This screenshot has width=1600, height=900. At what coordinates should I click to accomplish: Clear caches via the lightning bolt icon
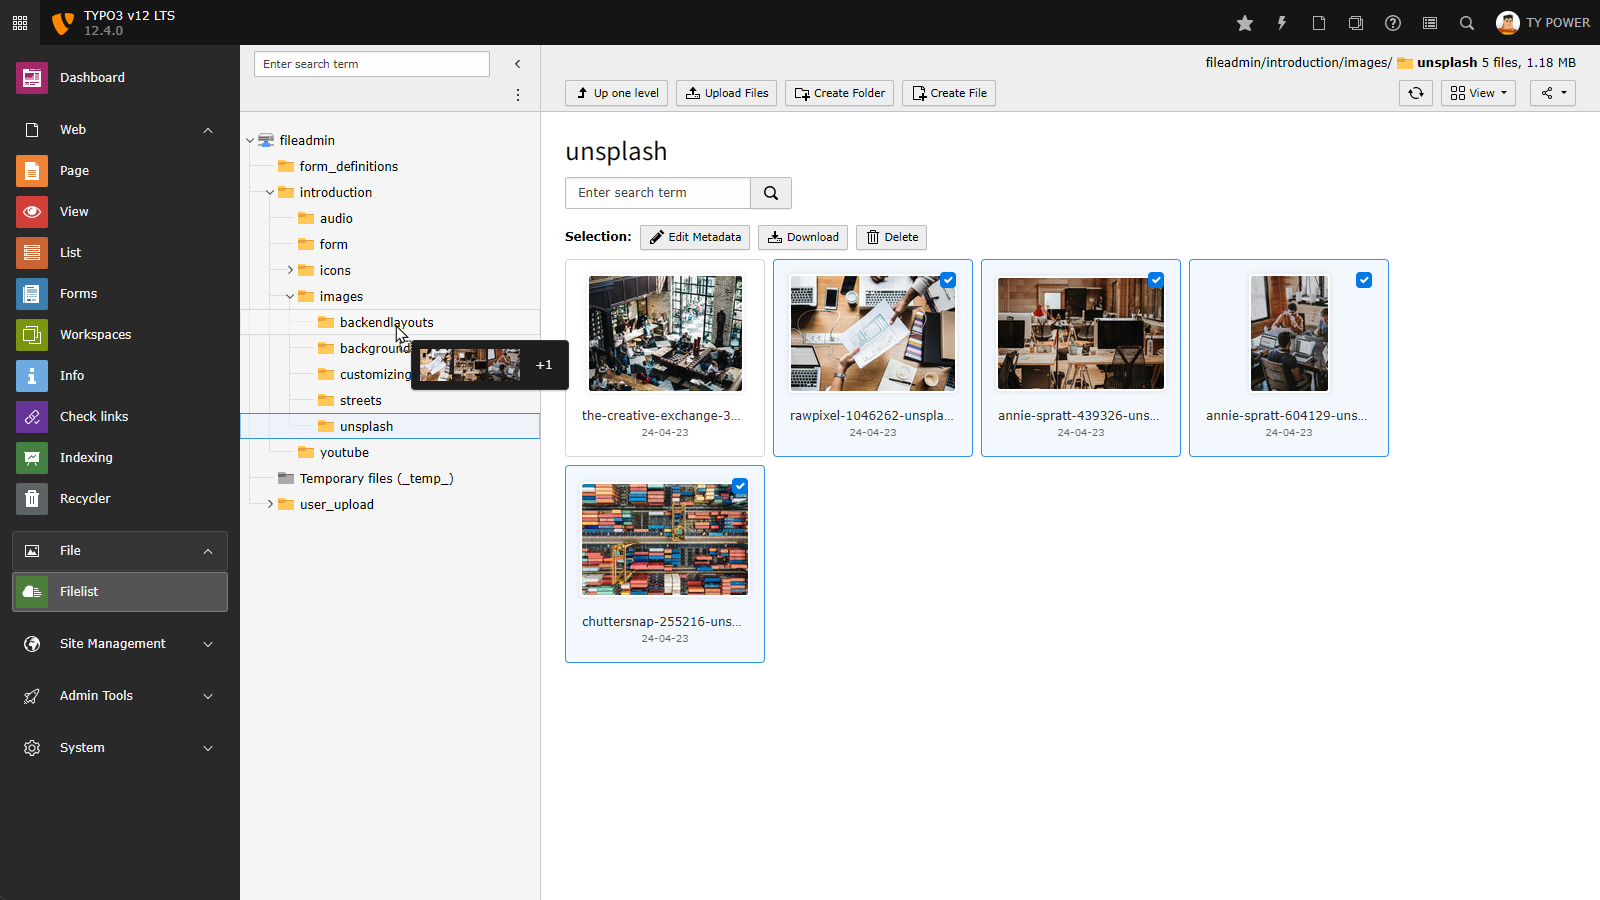pyautogui.click(x=1281, y=22)
